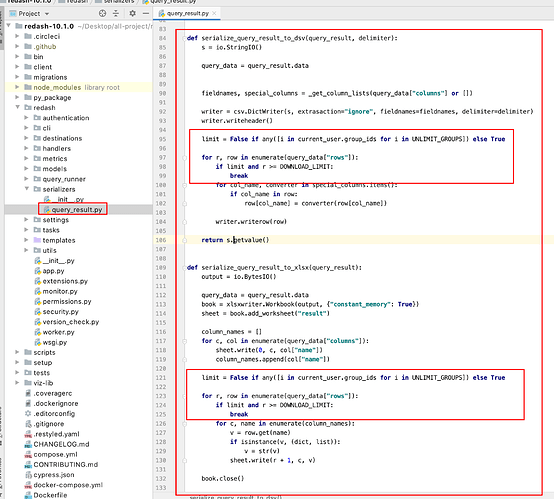Viewport: 554px width, 499px height.
Task: Click the redash-10.1.0 breadcrumb in navigation bar
Action: click(30, 1)
